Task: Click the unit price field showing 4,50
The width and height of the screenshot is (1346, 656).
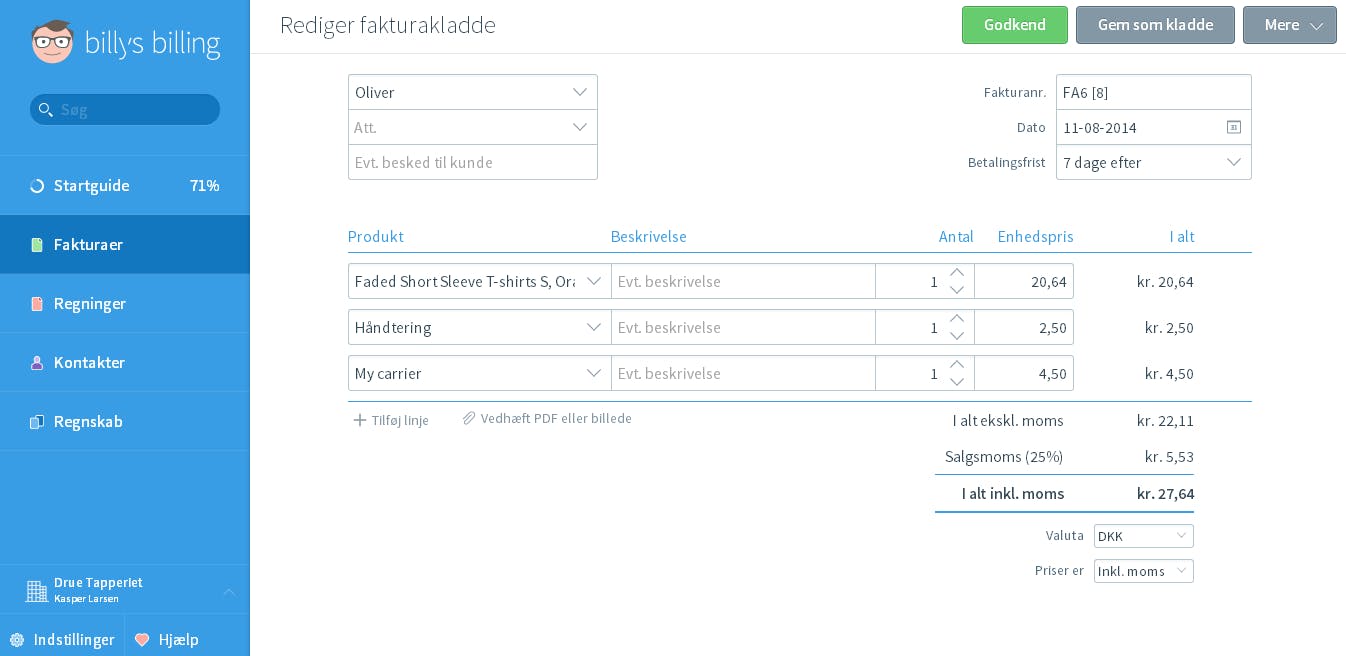Action: [1024, 374]
